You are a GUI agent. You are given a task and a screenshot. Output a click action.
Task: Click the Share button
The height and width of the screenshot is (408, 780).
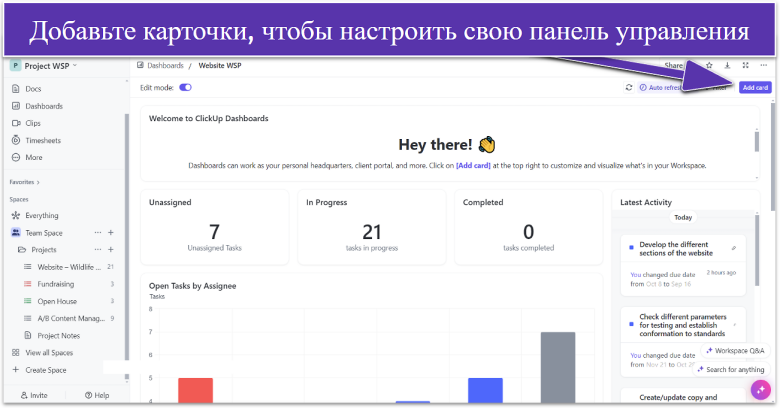(x=674, y=65)
